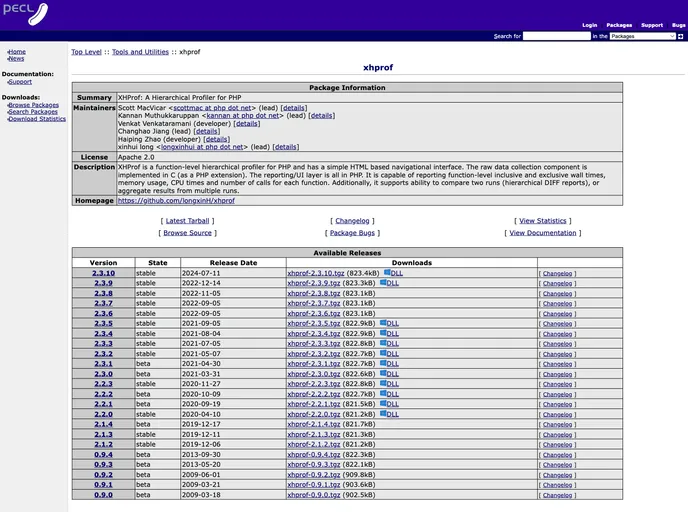
Task: Download the Windows DLL for 2.3.9
Action: [390, 283]
